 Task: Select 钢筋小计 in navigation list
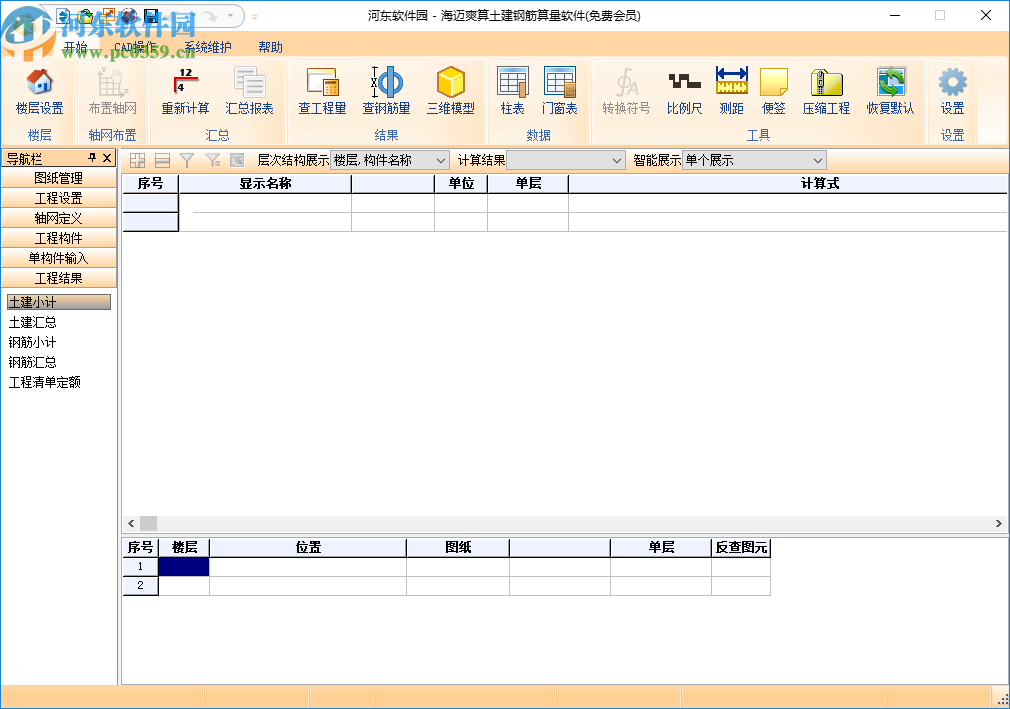click(x=32, y=342)
